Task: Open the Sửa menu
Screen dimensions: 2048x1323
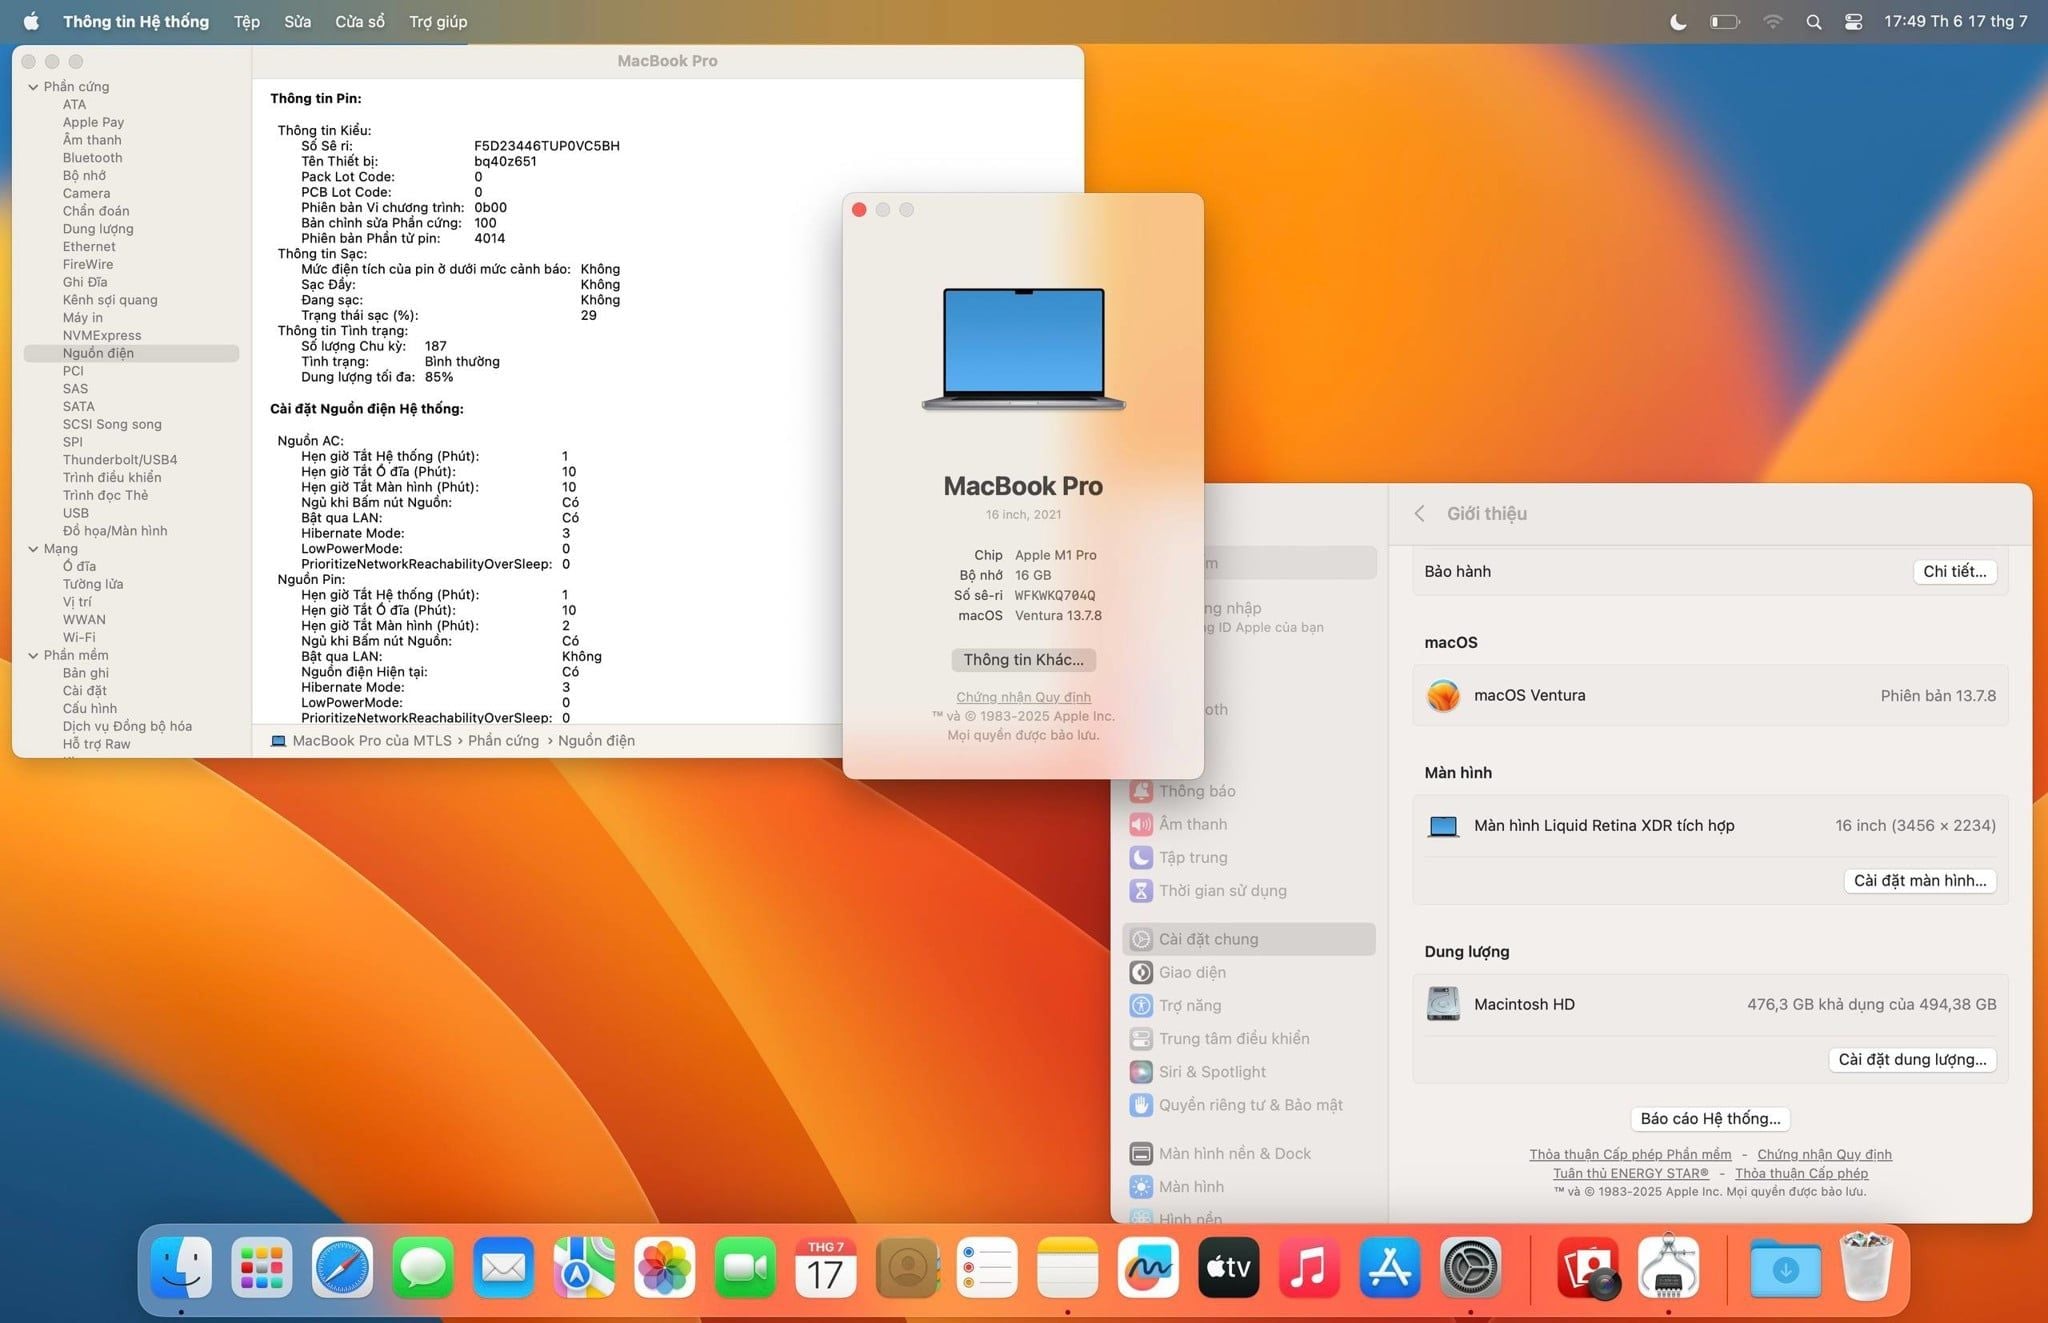Action: [297, 21]
